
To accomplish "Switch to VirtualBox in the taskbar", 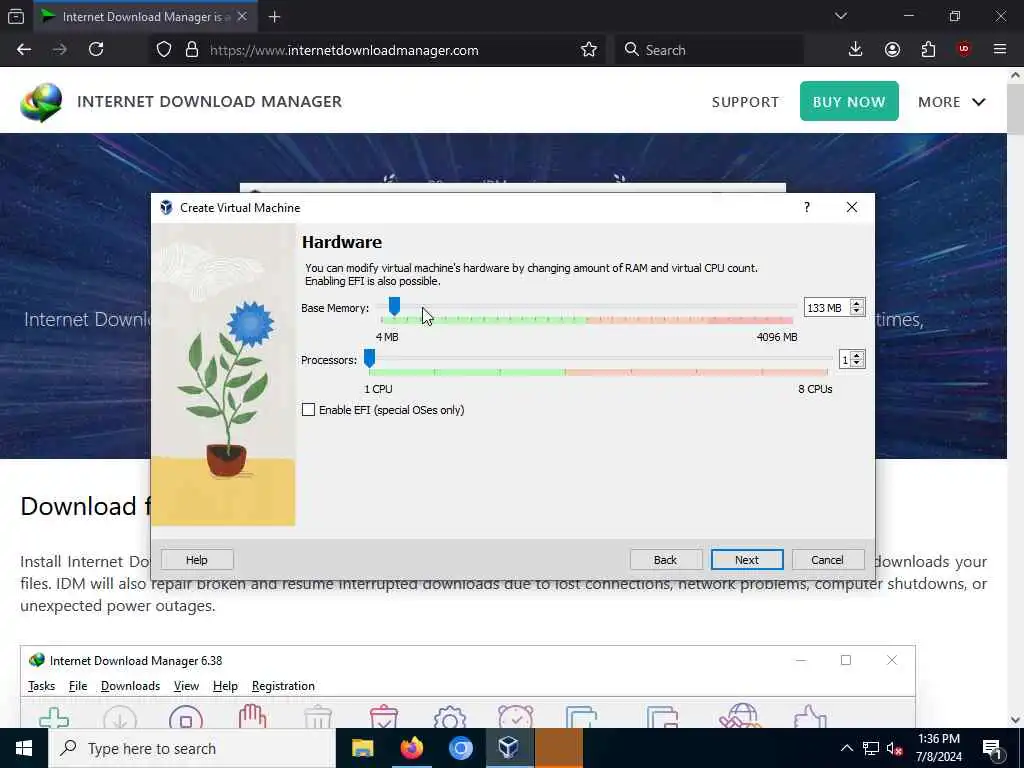I will click(x=509, y=748).
